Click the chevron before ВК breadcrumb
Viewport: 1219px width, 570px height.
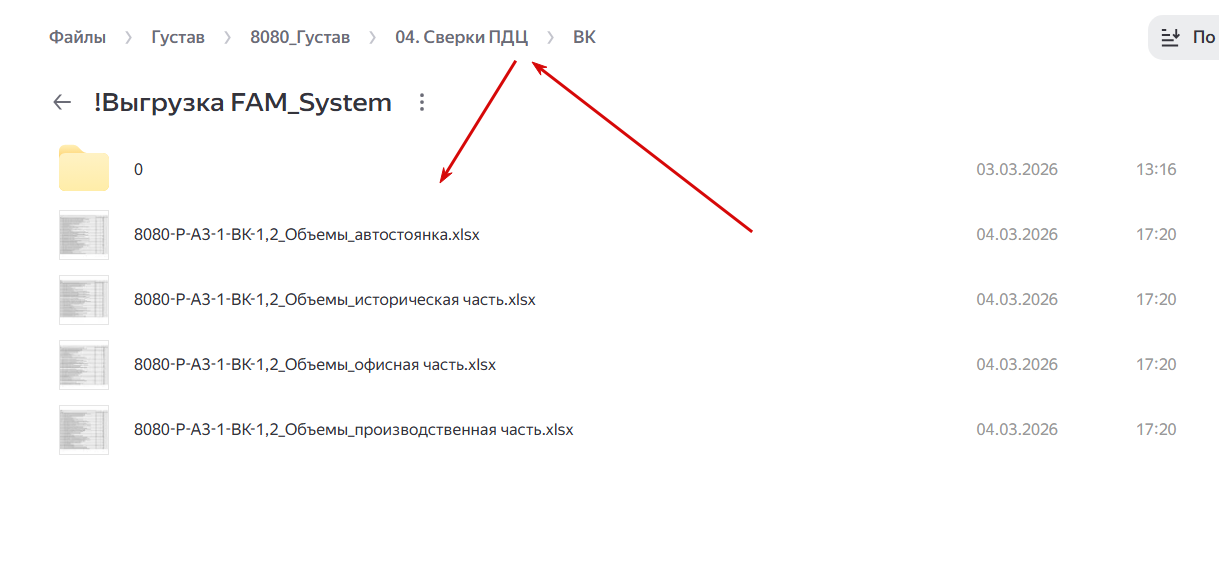click(x=550, y=38)
